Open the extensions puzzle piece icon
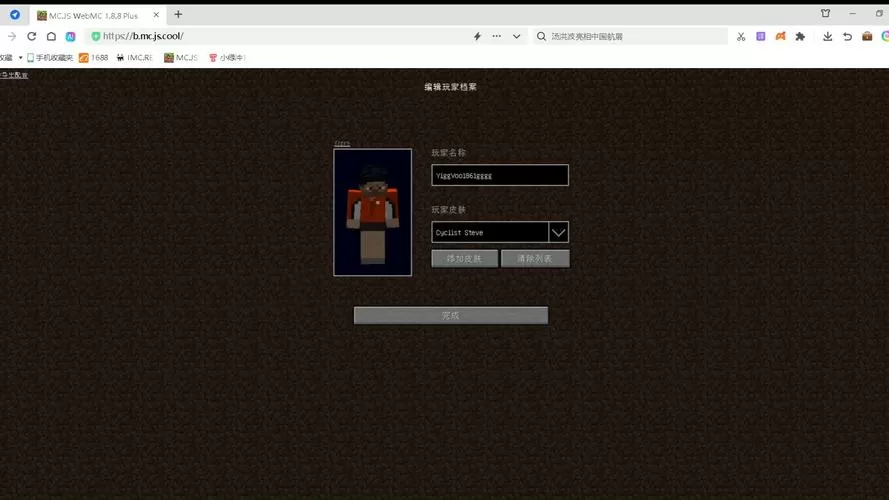 (x=800, y=36)
